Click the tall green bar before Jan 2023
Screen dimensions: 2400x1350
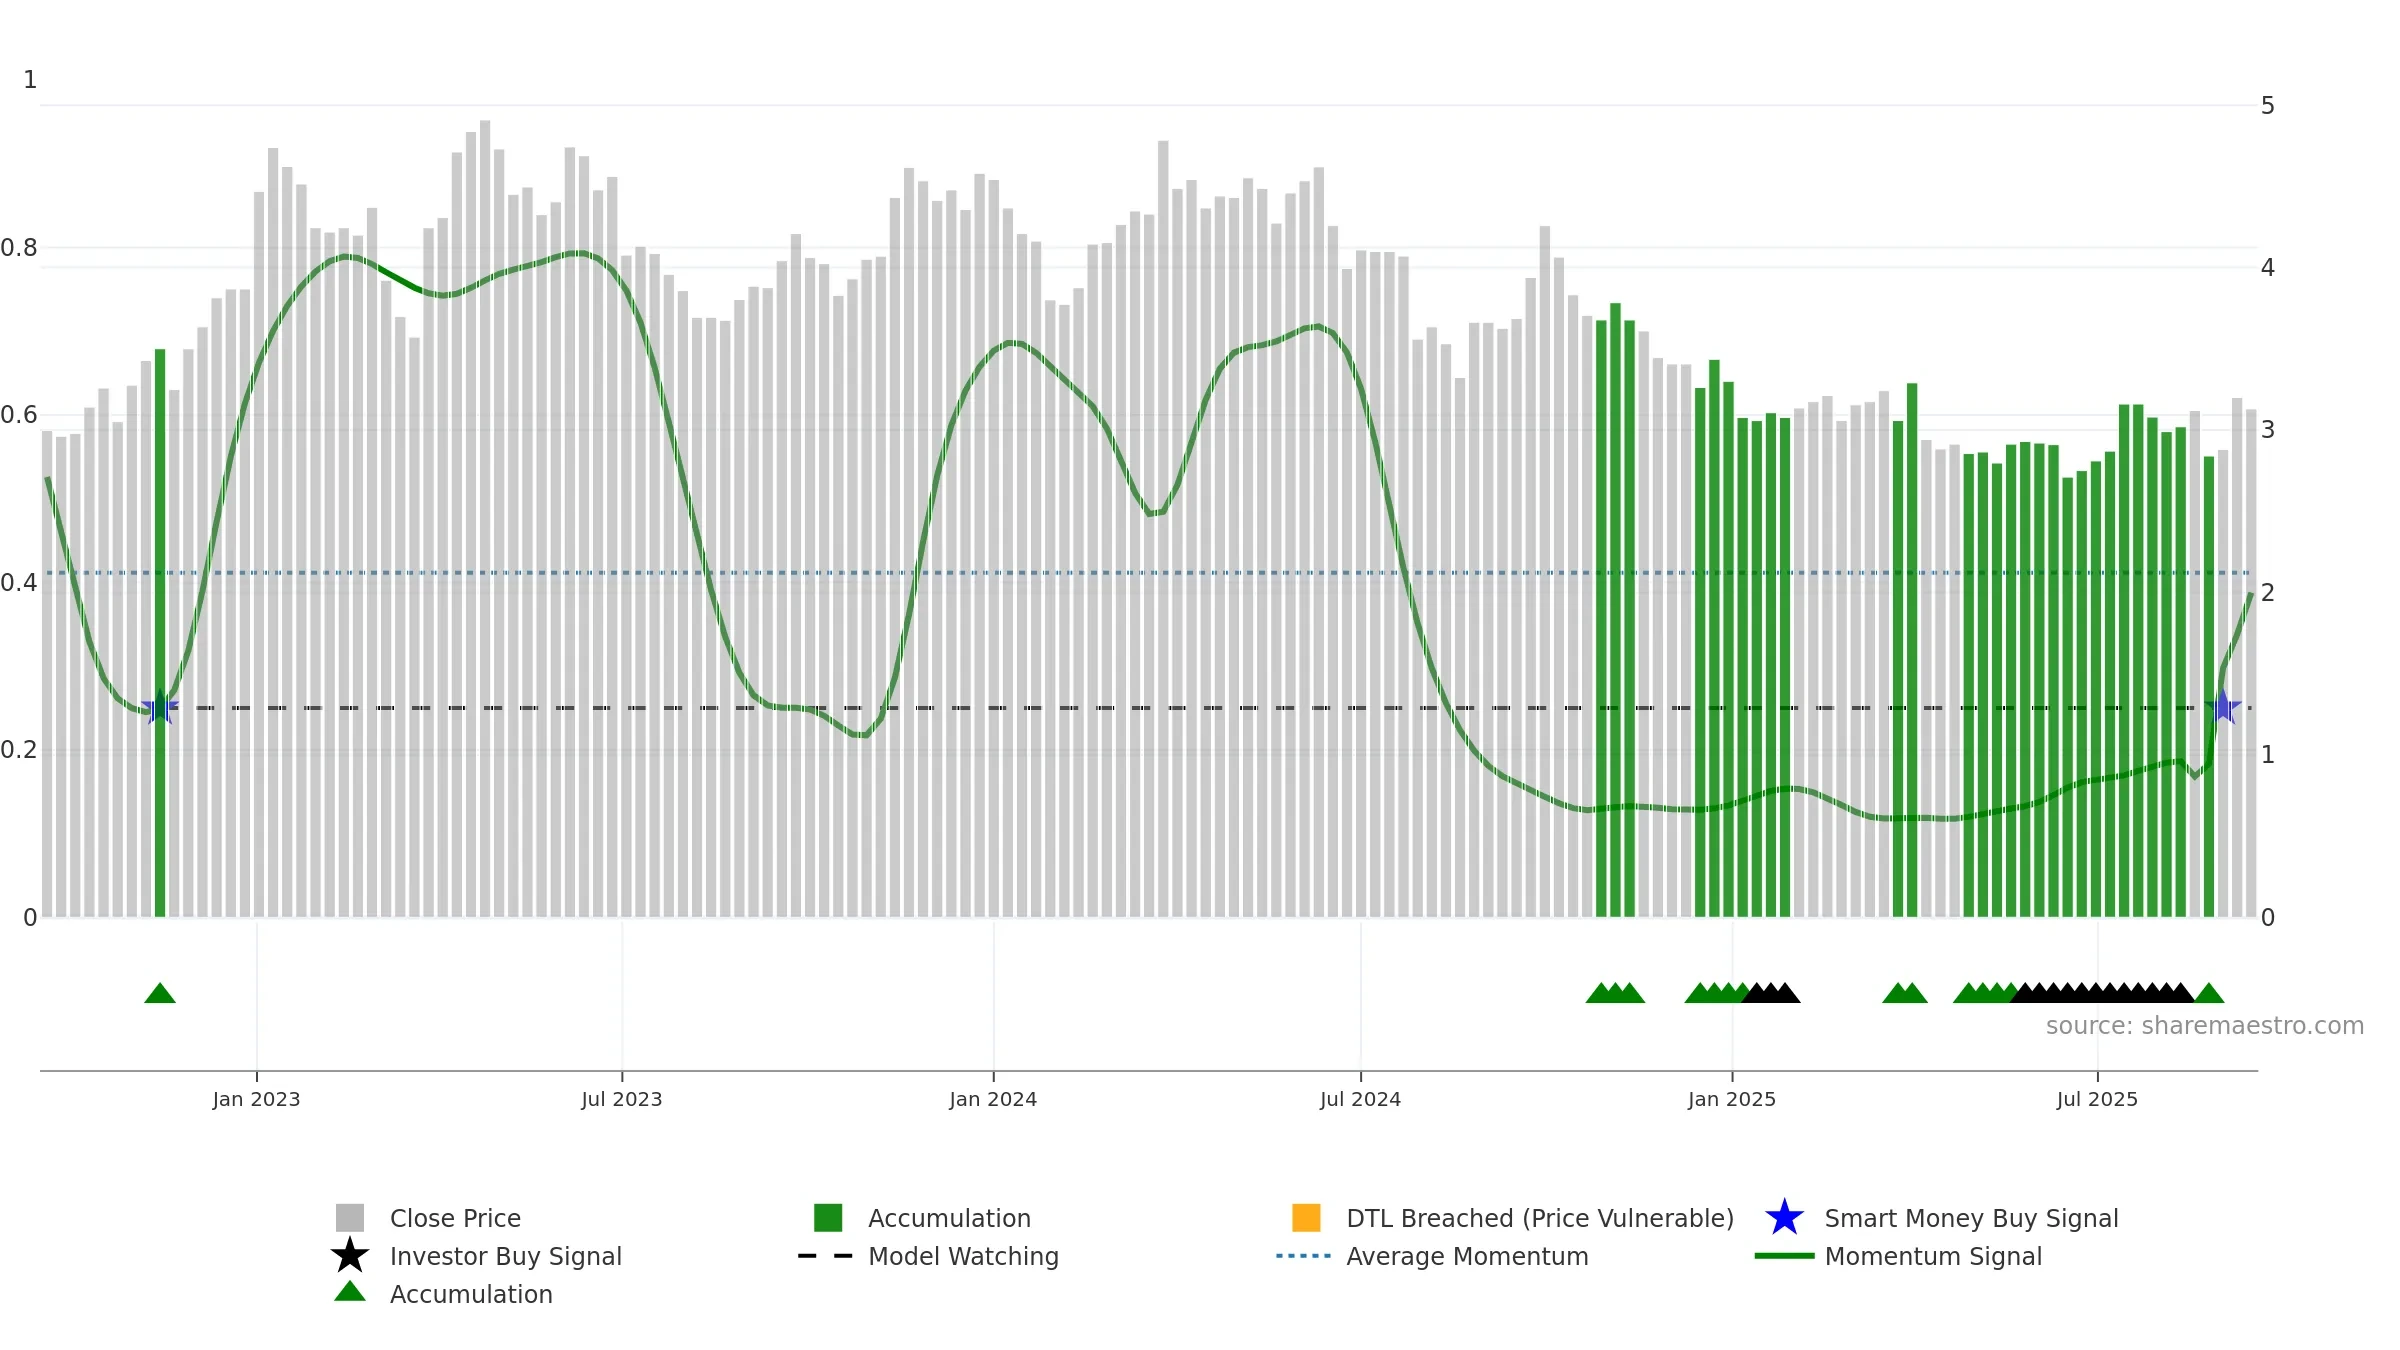pyautogui.click(x=160, y=633)
